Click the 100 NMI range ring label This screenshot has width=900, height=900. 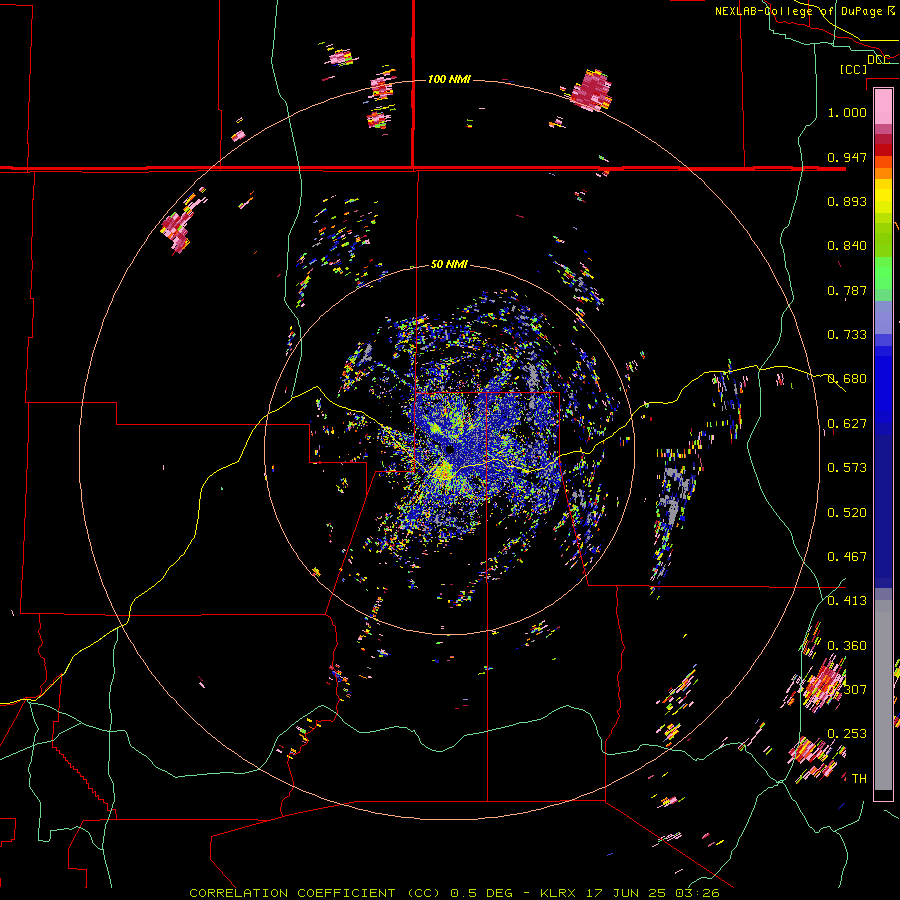coord(449,79)
